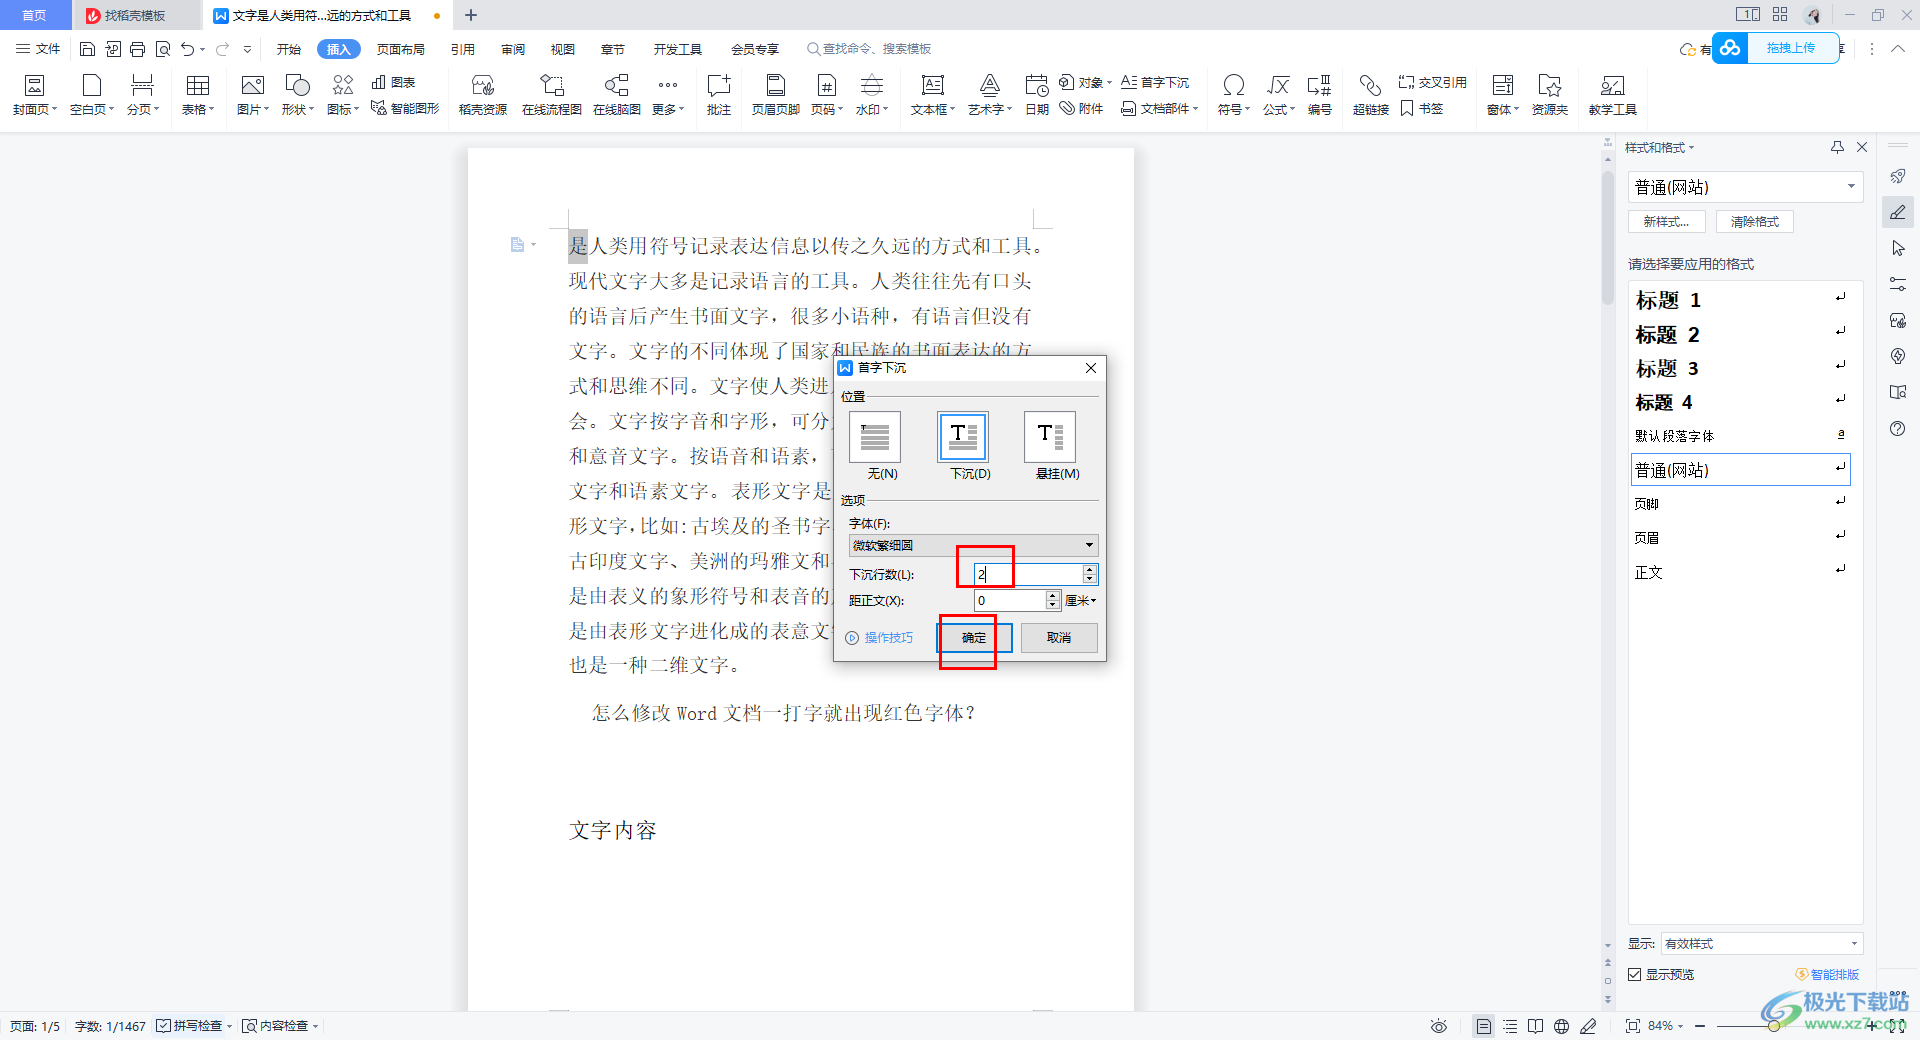Switch to the 视图 ribbon tab
Screen dimensions: 1920x1040
[562, 49]
